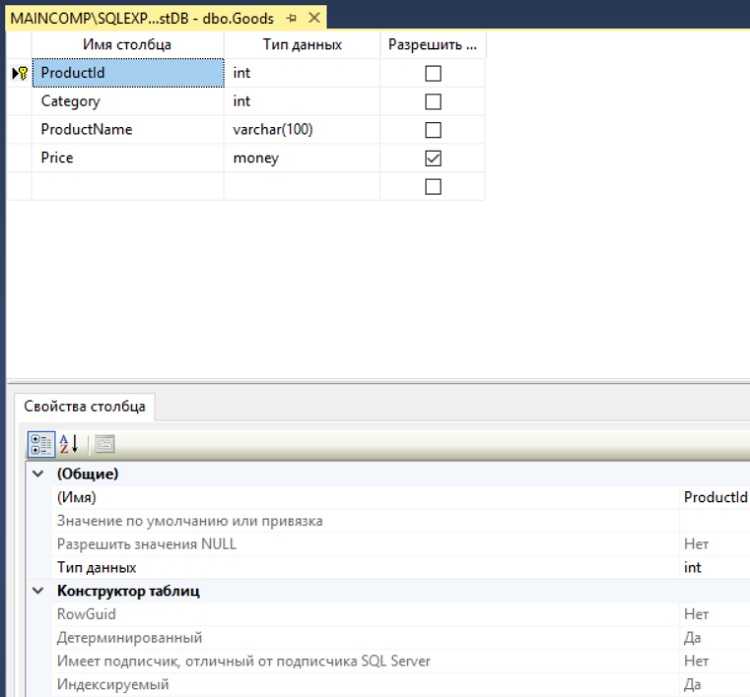Enable Allow Nulls for Category column
Screen dimensions: 750x697
433,101
